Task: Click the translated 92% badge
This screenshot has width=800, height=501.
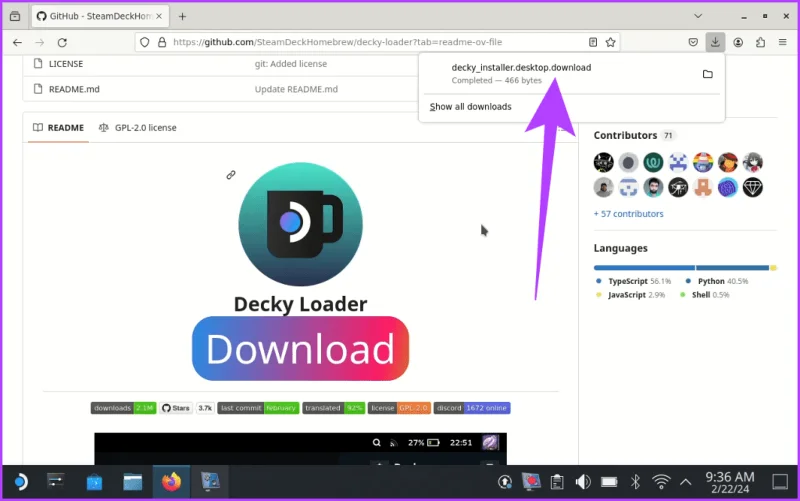Action: click(x=334, y=408)
